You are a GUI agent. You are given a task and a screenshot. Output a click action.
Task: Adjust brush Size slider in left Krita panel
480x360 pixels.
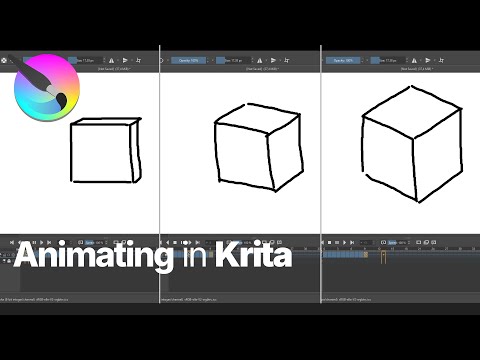[85, 60]
